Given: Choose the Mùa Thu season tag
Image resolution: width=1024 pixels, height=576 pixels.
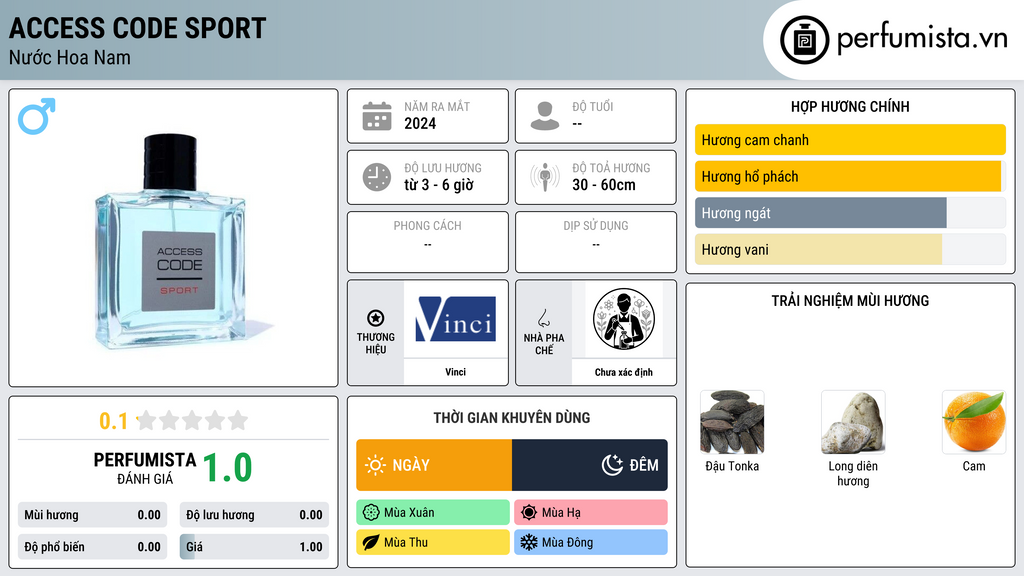Looking at the screenshot, I should tap(433, 542).
